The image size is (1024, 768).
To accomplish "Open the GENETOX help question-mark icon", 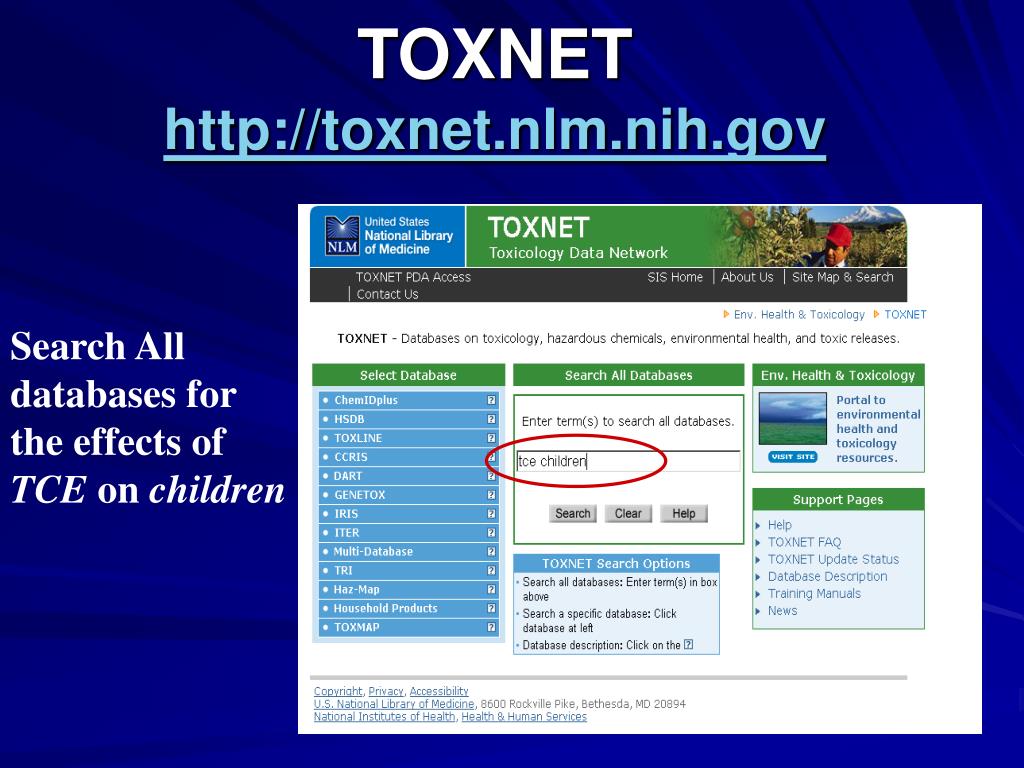I will click(x=491, y=495).
